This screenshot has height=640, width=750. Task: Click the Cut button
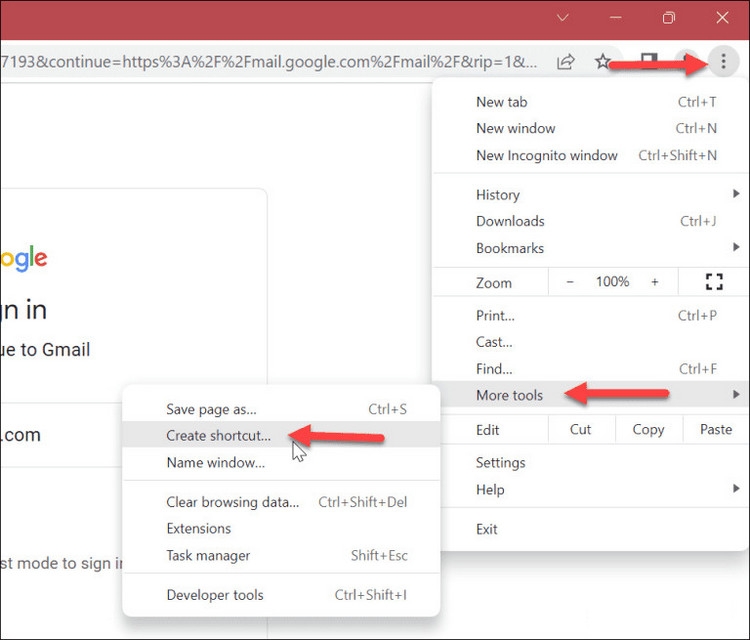tap(581, 430)
